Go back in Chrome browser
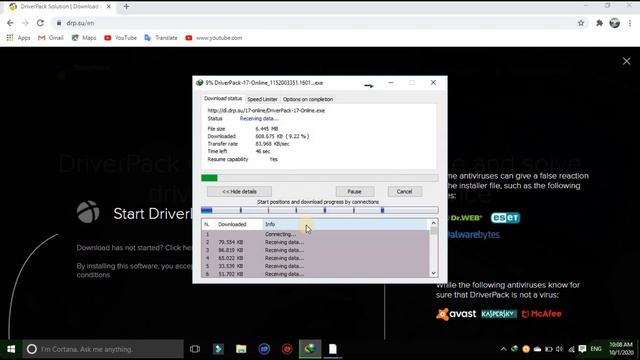The image size is (640, 360). pos(10,23)
